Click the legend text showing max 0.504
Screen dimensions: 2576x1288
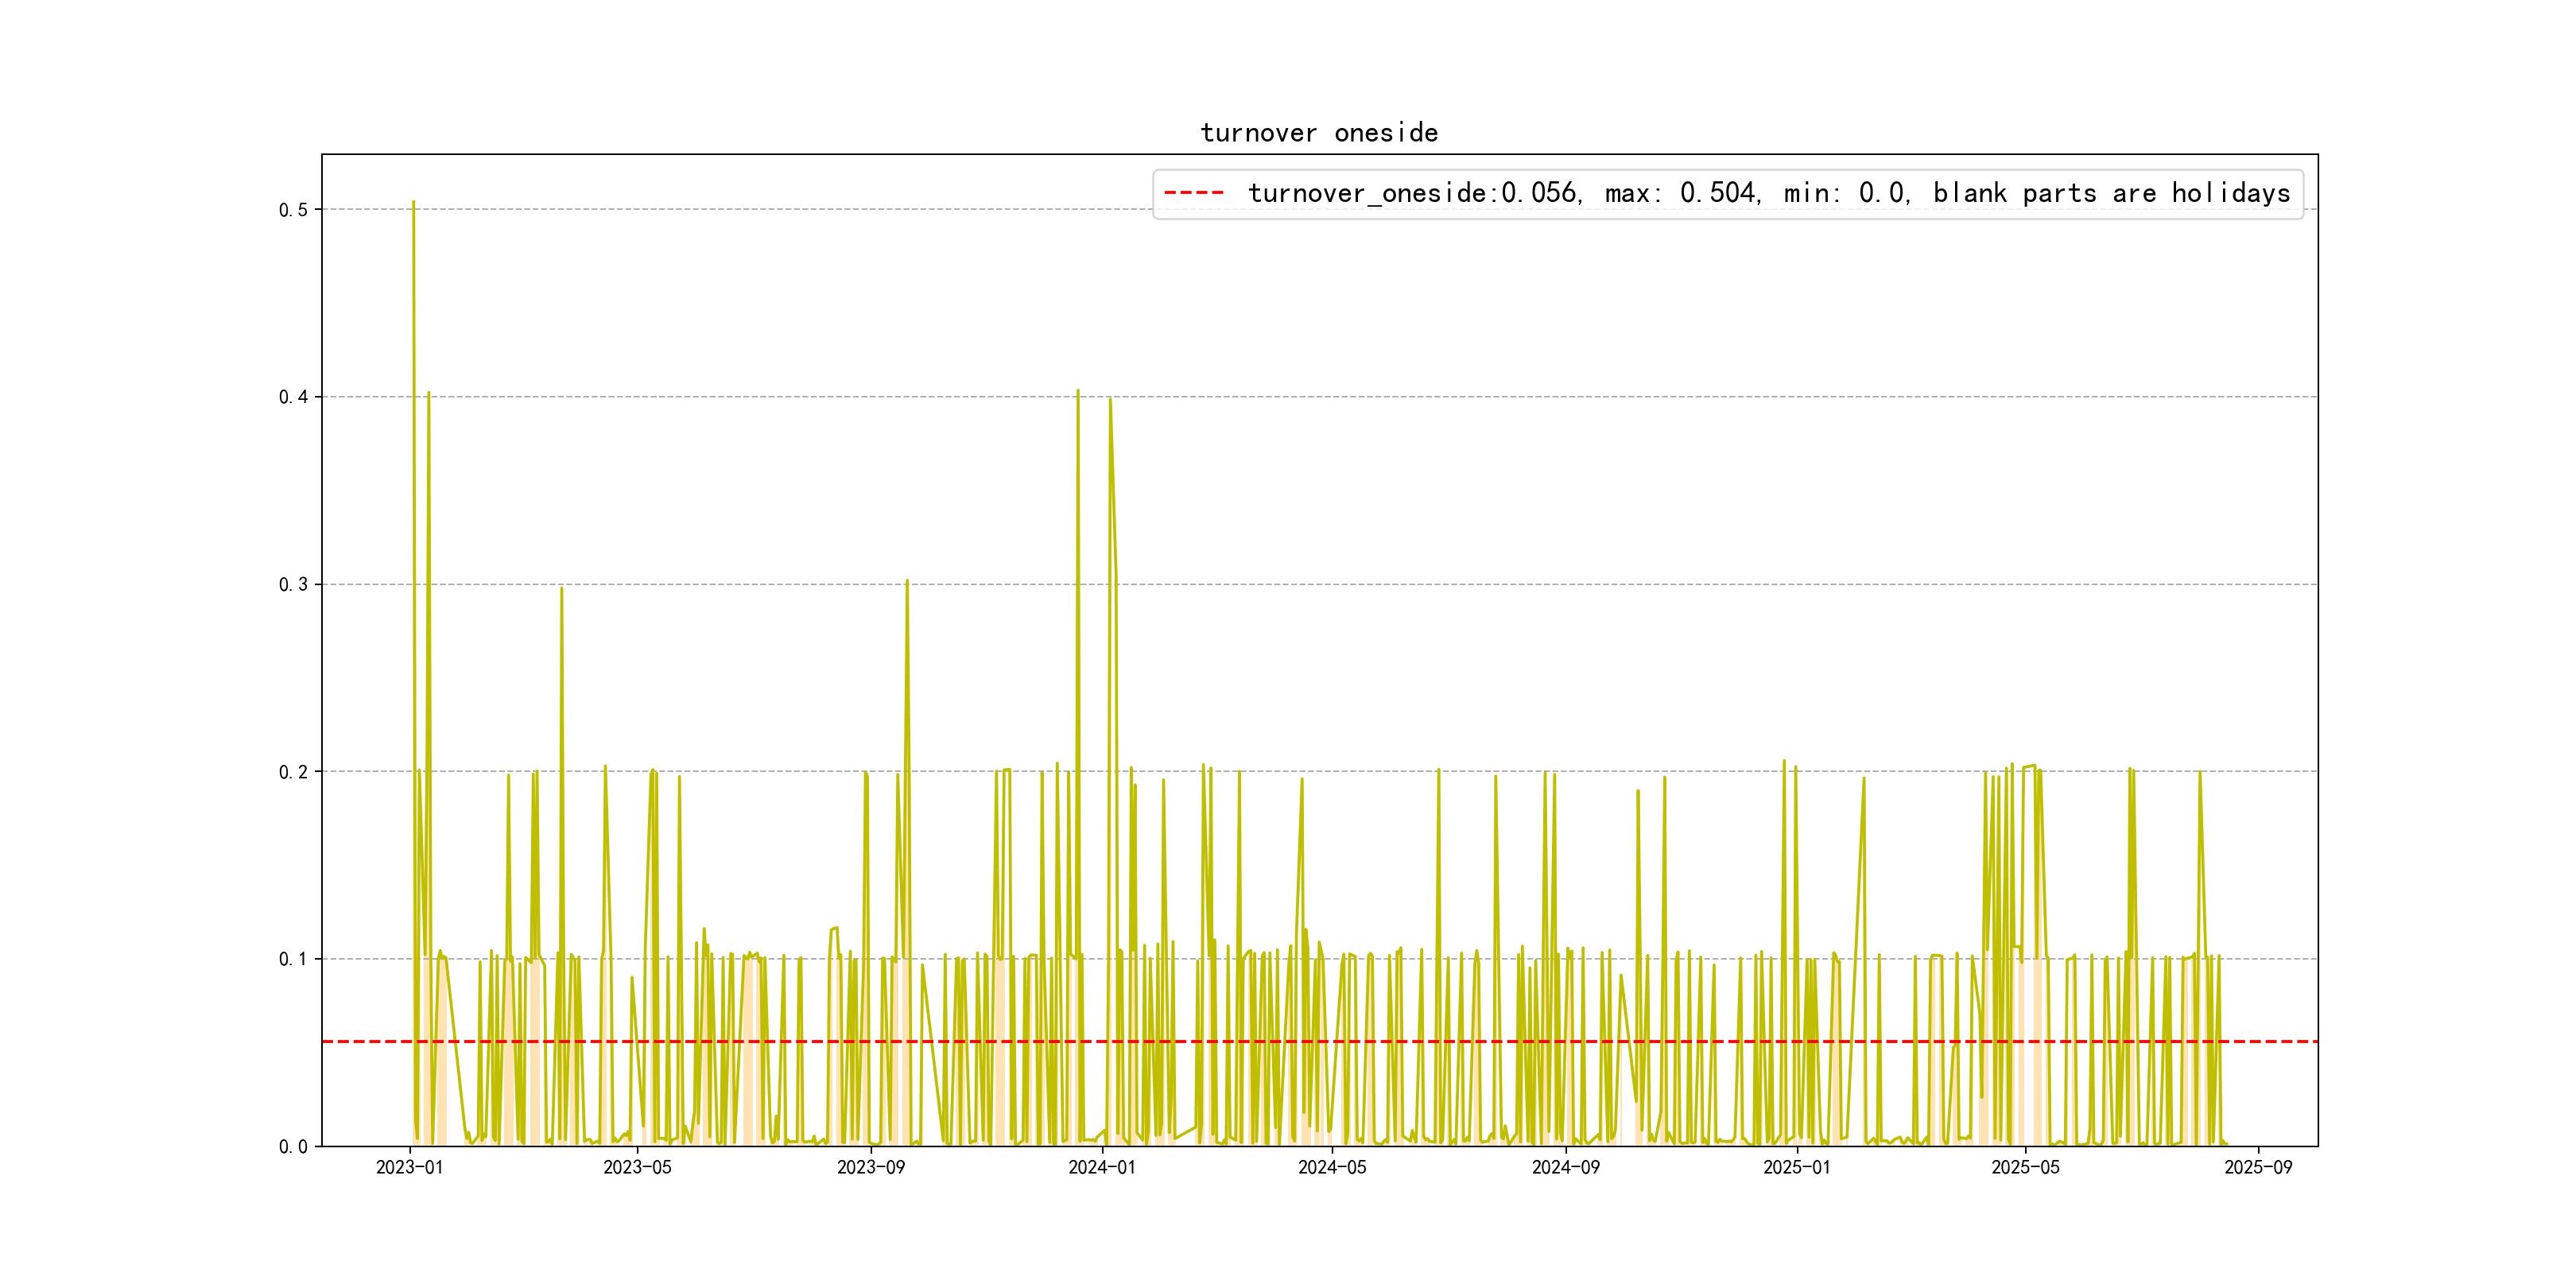[1680, 193]
